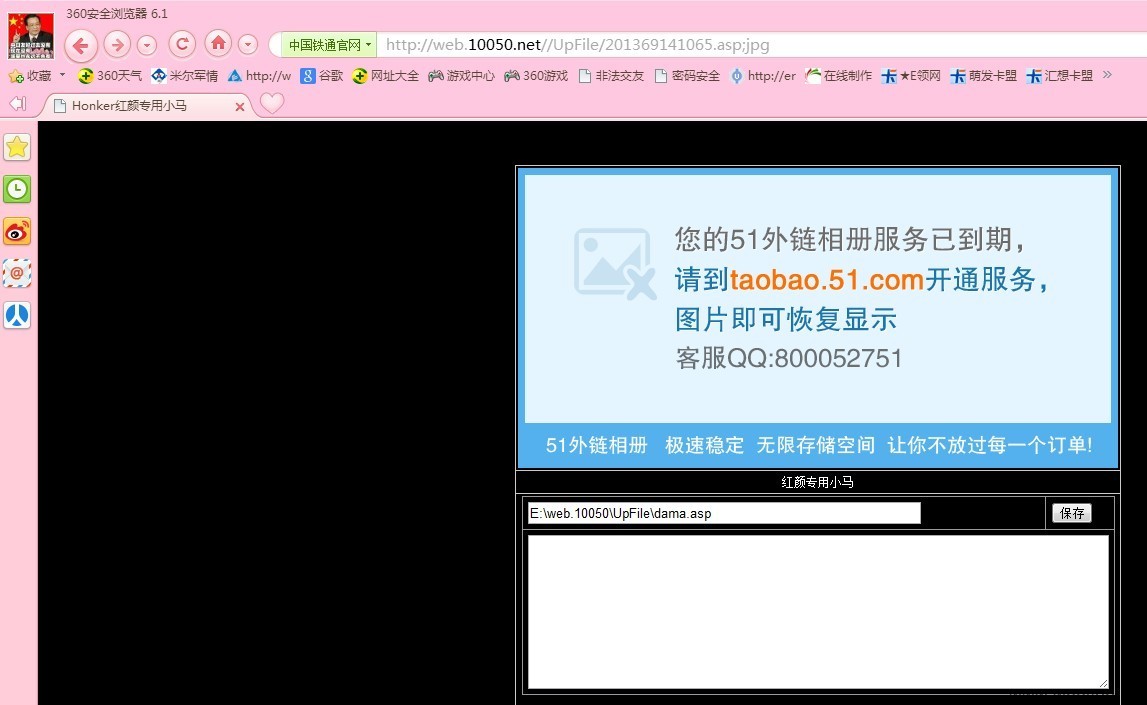This screenshot has width=1147, height=705.
Task: Go back to the previous page
Action: pos(81,45)
